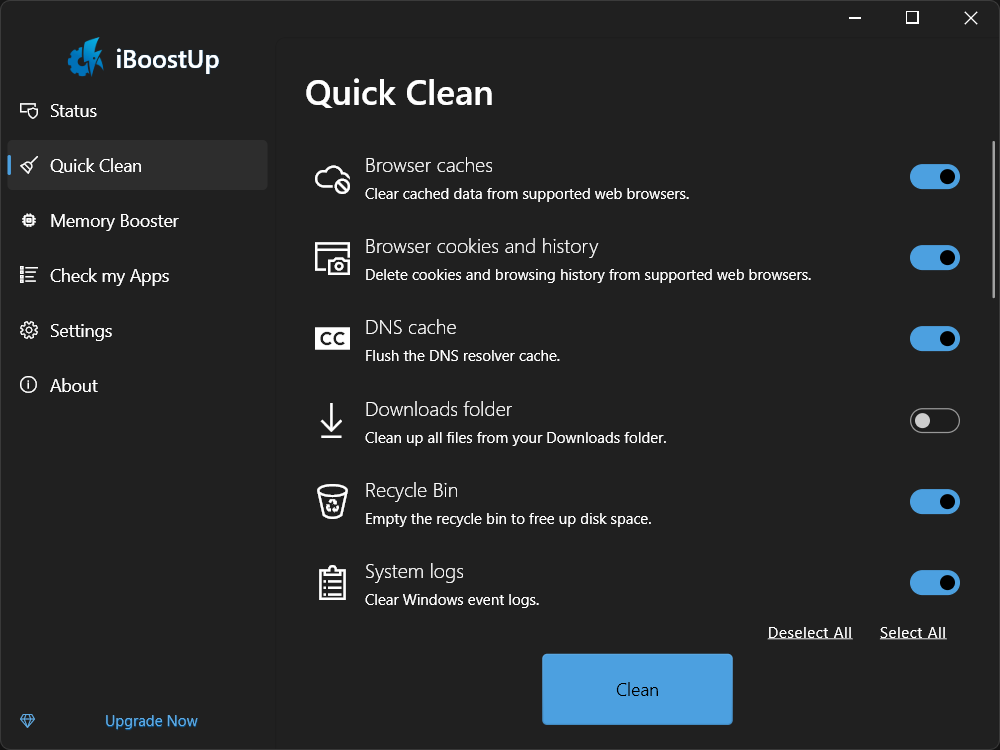This screenshot has width=1000, height=750.
Task: Click the DNS cache title text
Action: [x=411, y=328]
